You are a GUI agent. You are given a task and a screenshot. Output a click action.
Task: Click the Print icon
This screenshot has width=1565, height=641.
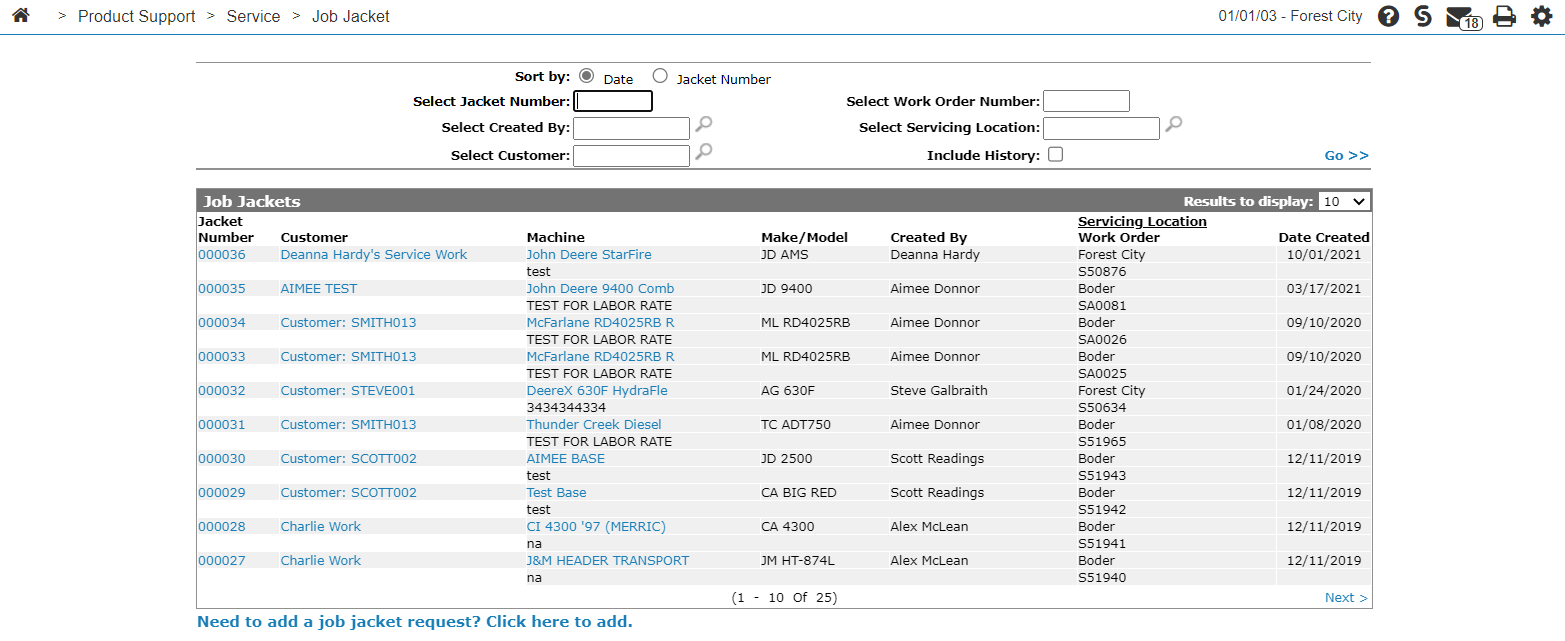1504,16
